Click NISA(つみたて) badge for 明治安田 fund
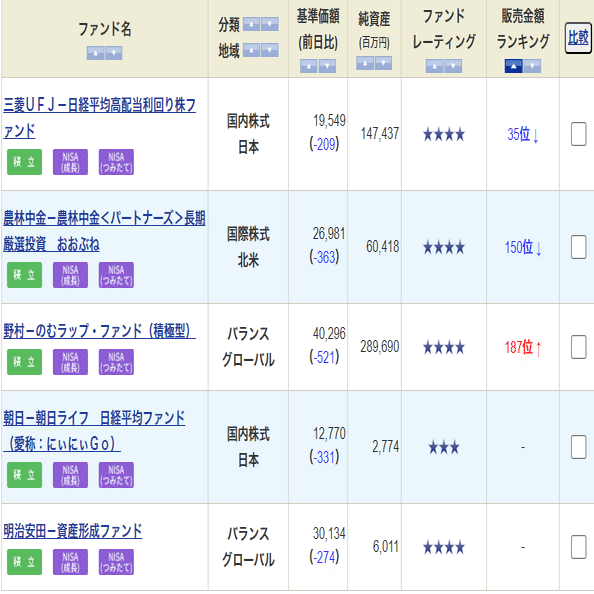The image size is (594, 594). [116, 562]
